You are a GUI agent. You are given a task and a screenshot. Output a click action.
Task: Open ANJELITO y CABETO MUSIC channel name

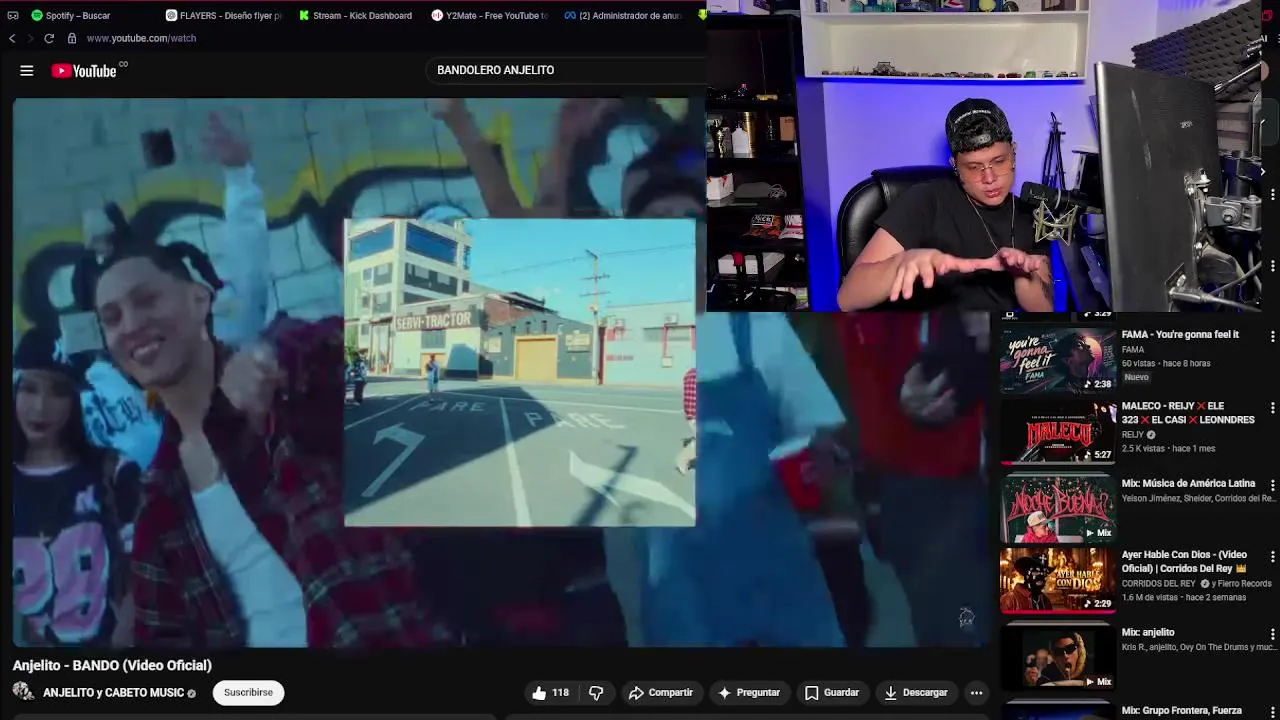pyautogui.click(x=113, y=692)
